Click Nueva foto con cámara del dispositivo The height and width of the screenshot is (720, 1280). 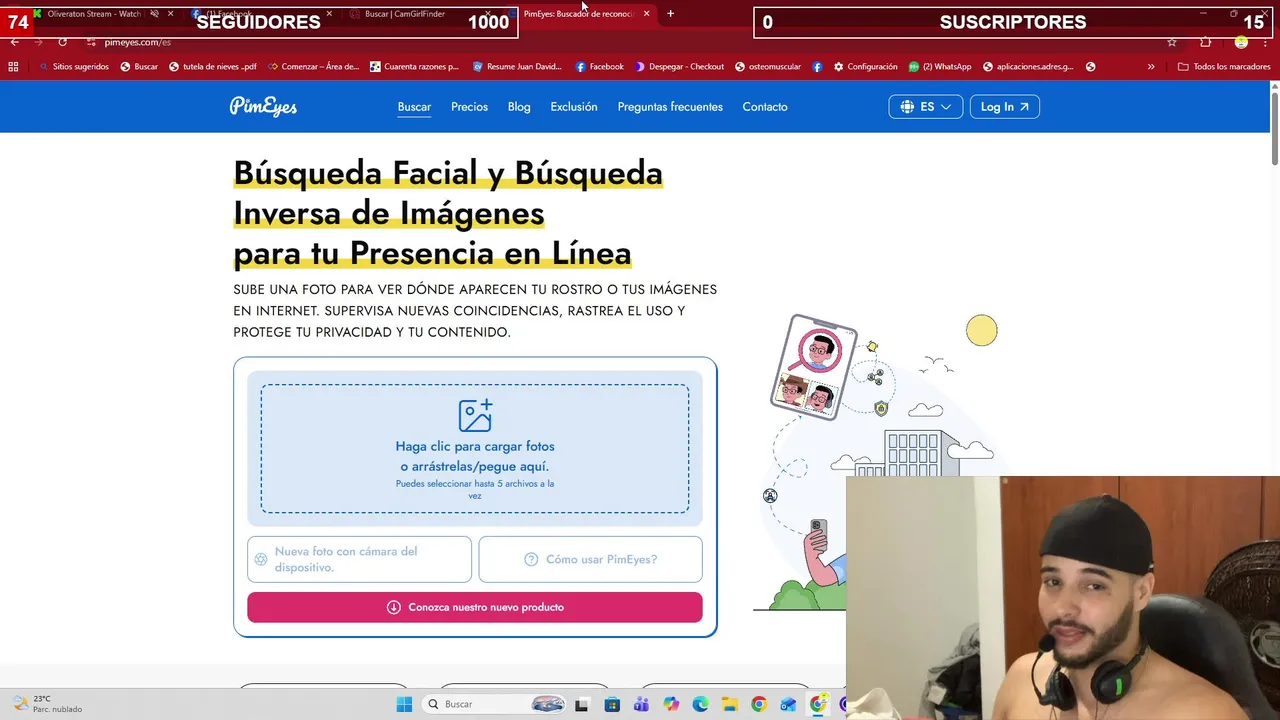[360, 559]
